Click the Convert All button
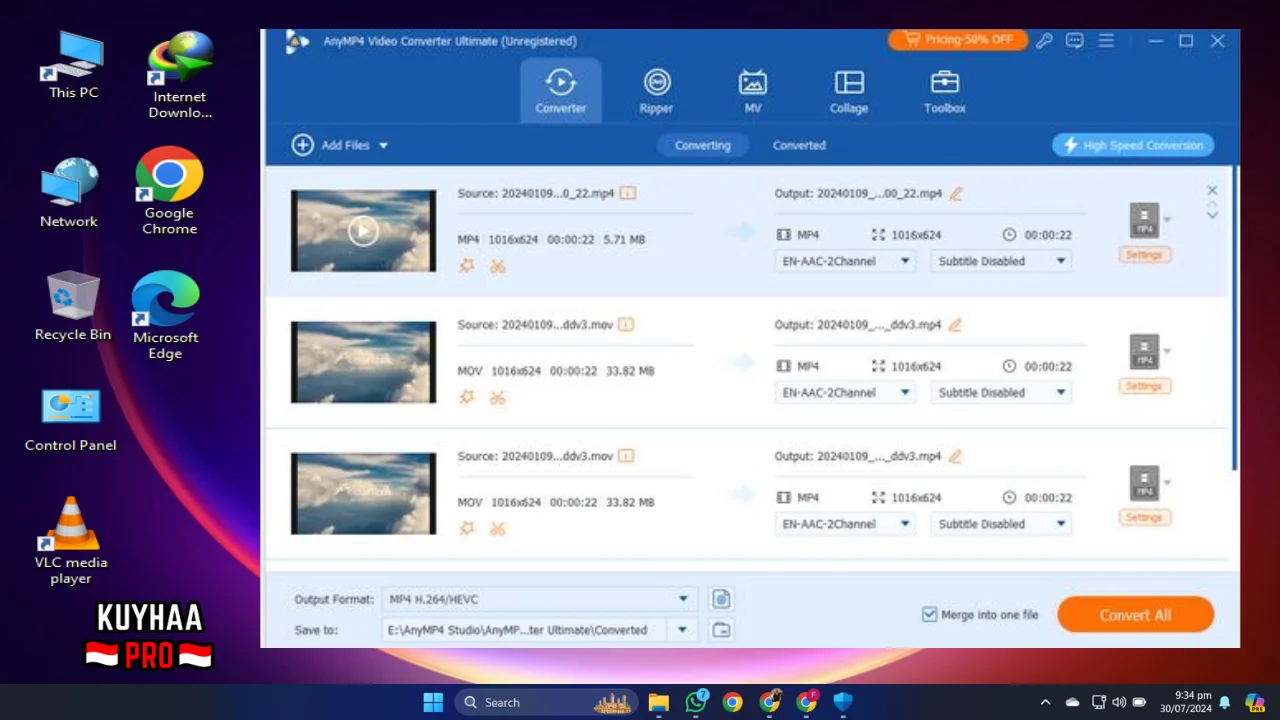The height and width of the screenshot is (720, 1280). 1135,615
